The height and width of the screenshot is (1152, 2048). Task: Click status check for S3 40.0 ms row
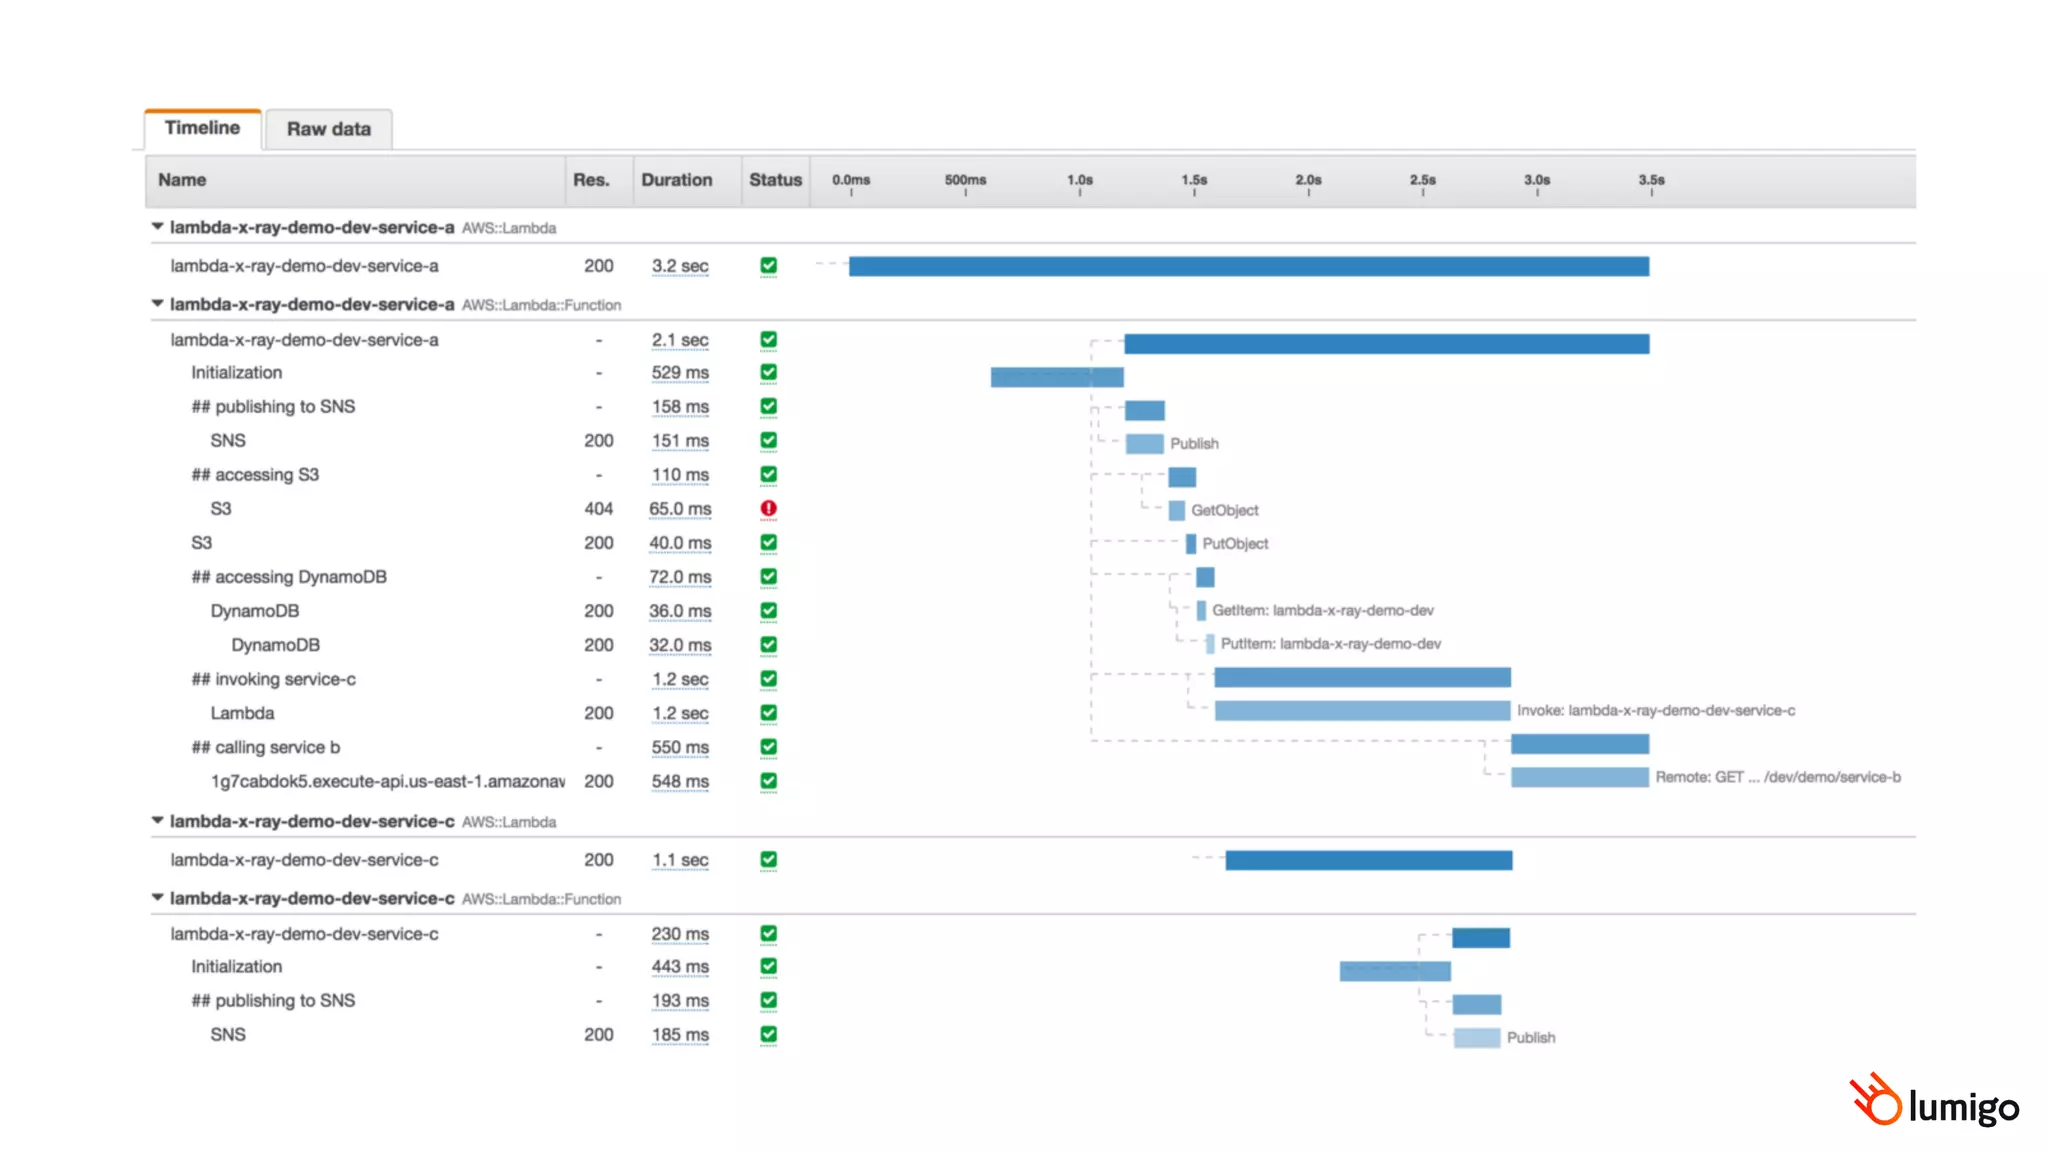pos(768,542)
